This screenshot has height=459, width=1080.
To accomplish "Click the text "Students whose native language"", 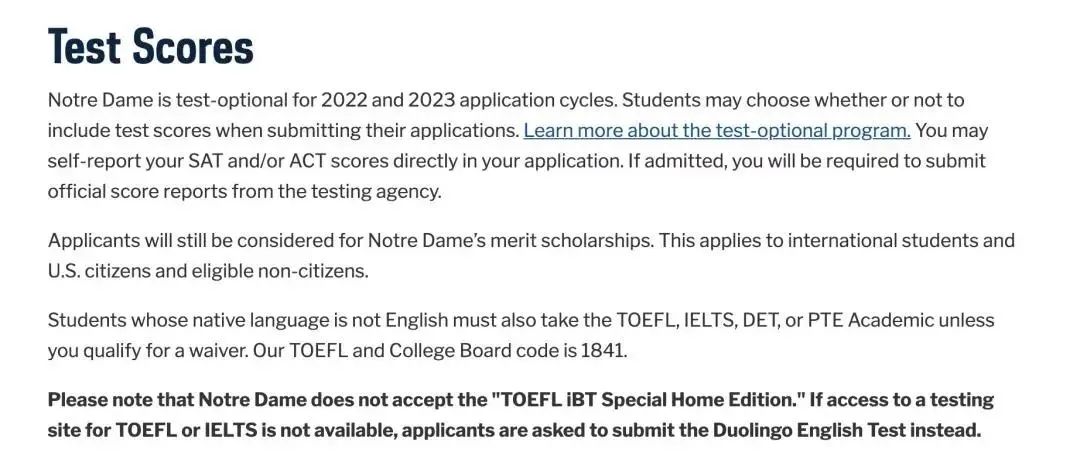I will pos(187,320).
